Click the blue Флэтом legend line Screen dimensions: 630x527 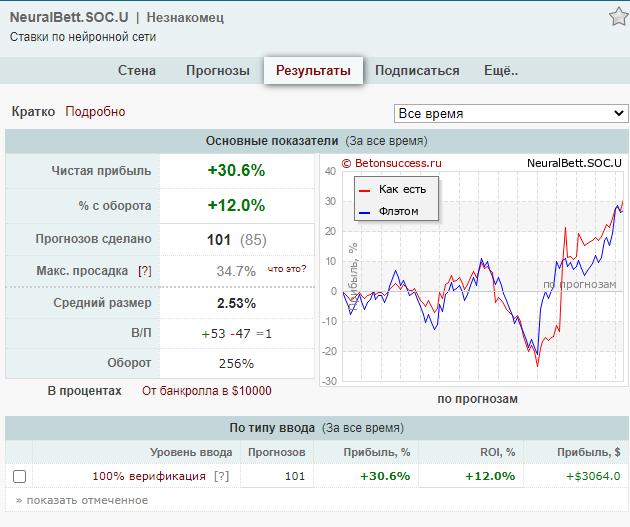pos(366,211)
